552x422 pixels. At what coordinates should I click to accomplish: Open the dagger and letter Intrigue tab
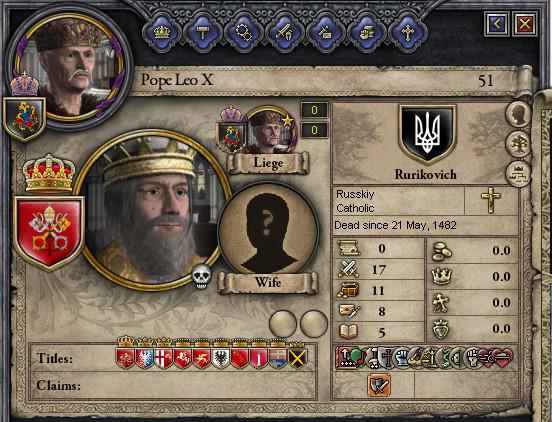(x=325, y=33)
